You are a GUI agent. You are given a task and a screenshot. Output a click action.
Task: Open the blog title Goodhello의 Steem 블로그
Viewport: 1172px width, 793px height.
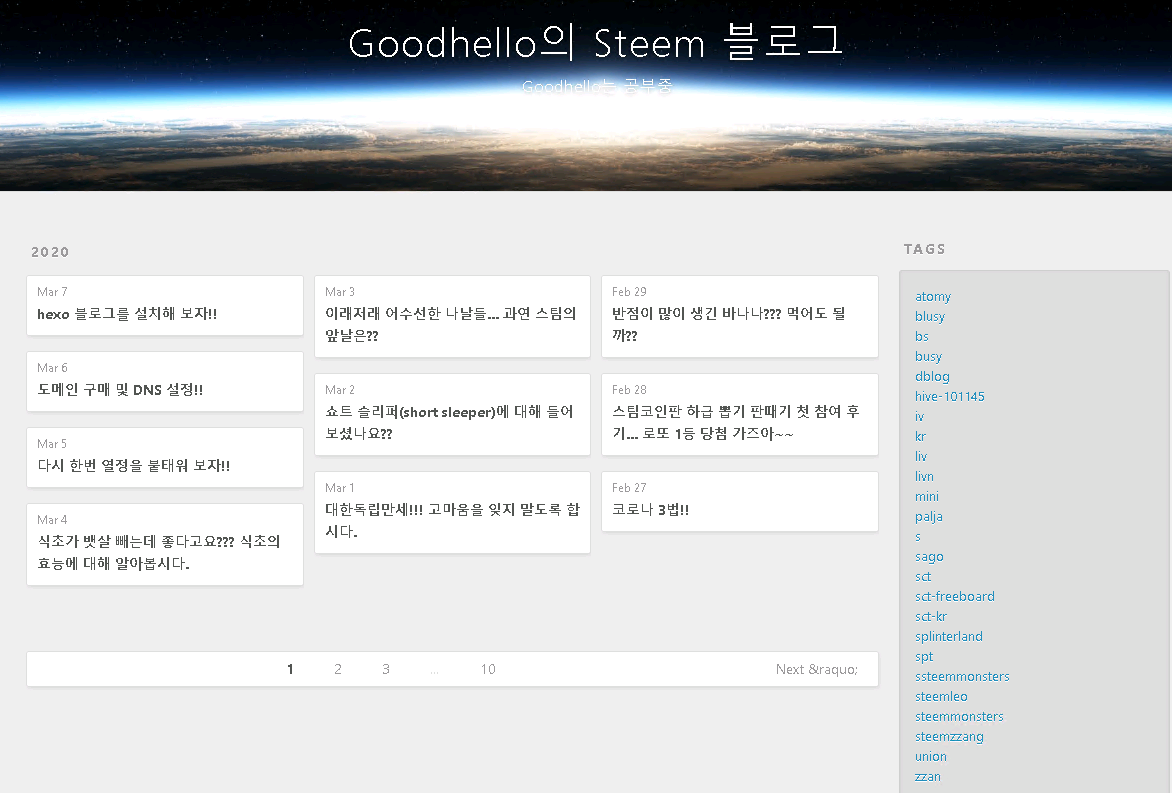pos(596,43)
